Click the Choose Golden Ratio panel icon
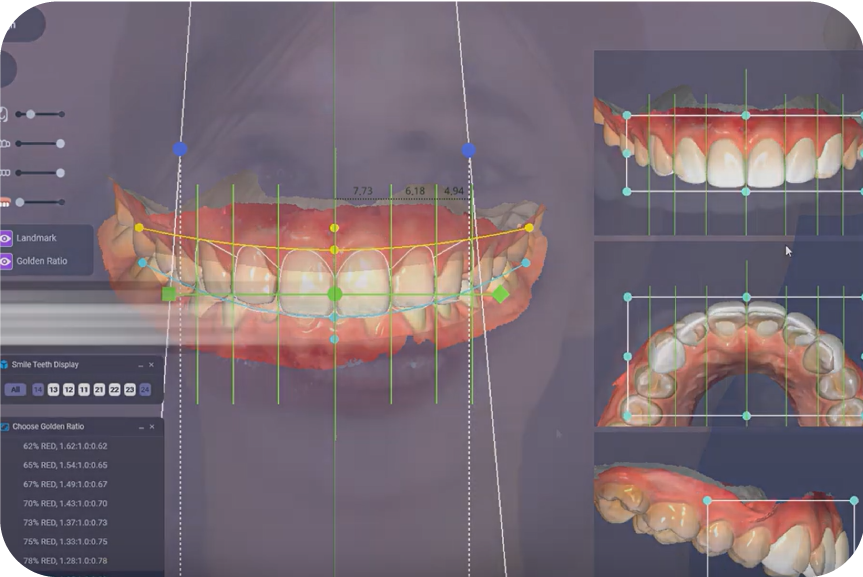863x577 pixels. click(5, 427)
